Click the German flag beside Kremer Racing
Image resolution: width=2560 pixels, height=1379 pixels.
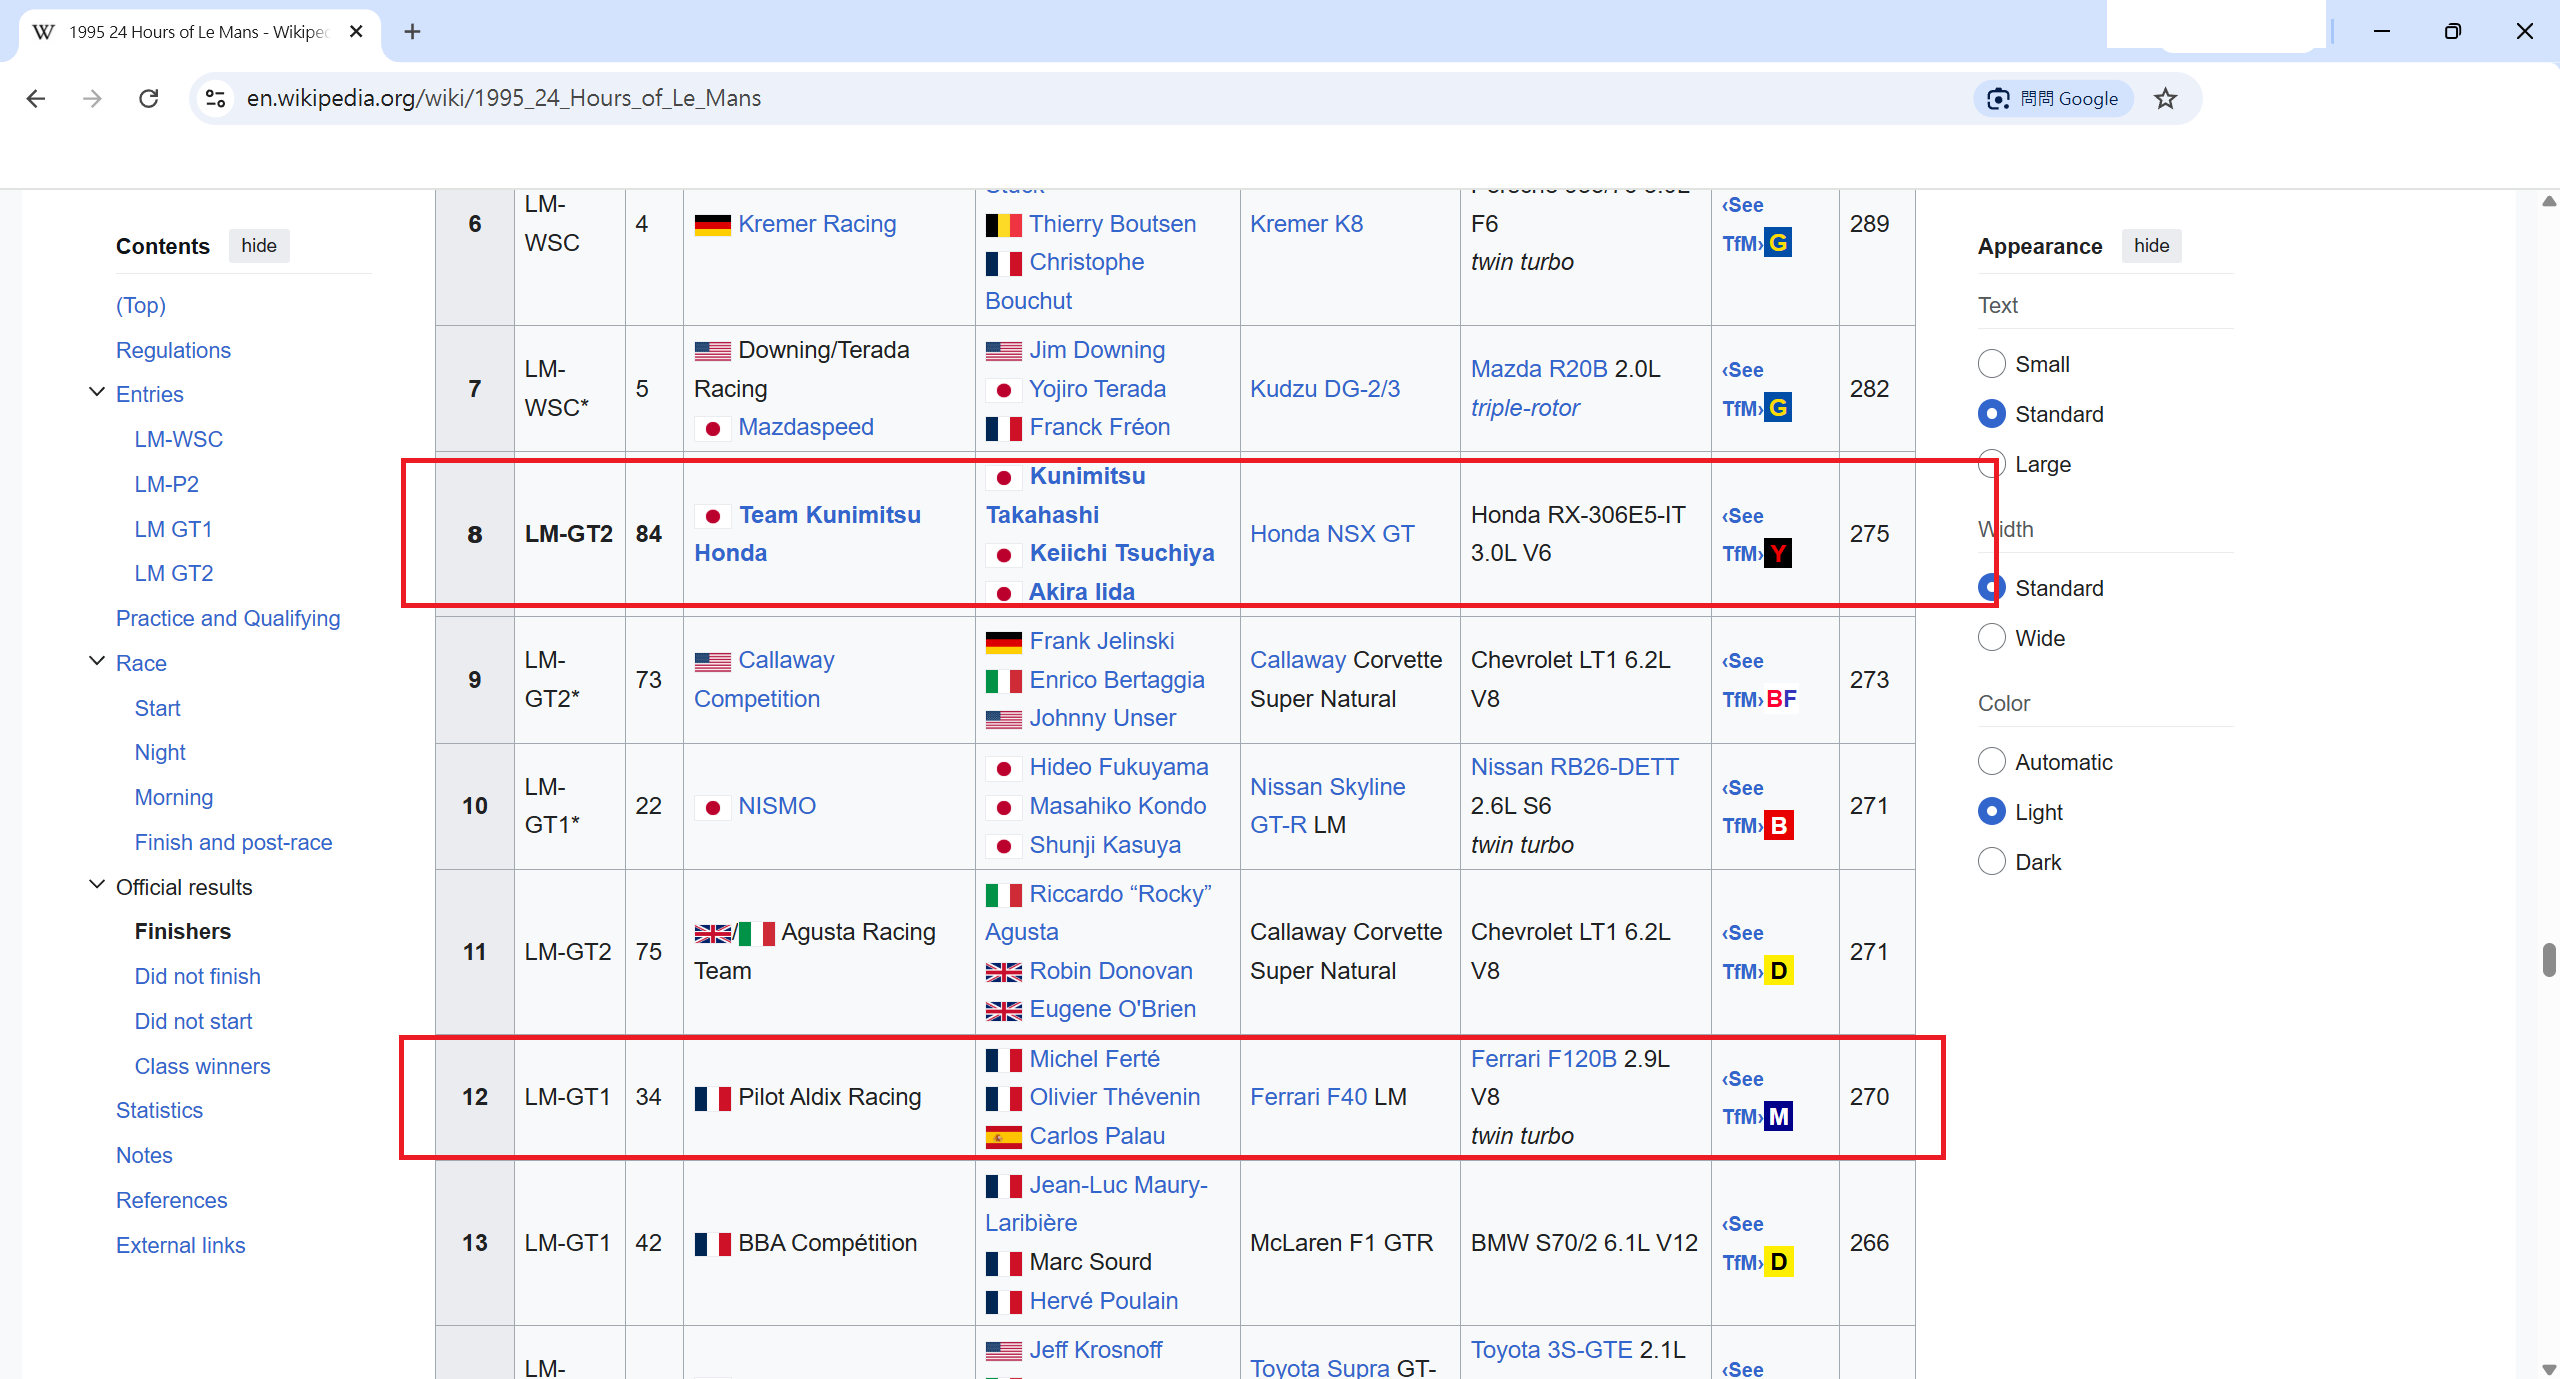(x=713, y=225)
